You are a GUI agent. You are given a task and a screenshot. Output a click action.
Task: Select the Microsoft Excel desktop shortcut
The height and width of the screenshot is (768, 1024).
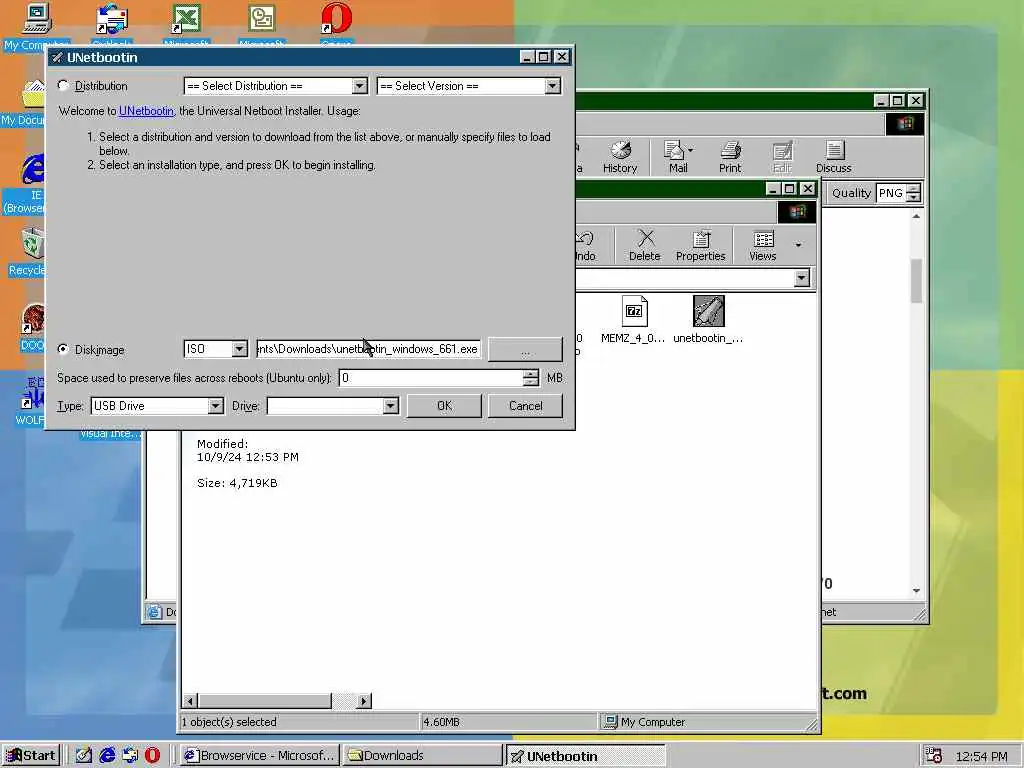click(186, 26)
